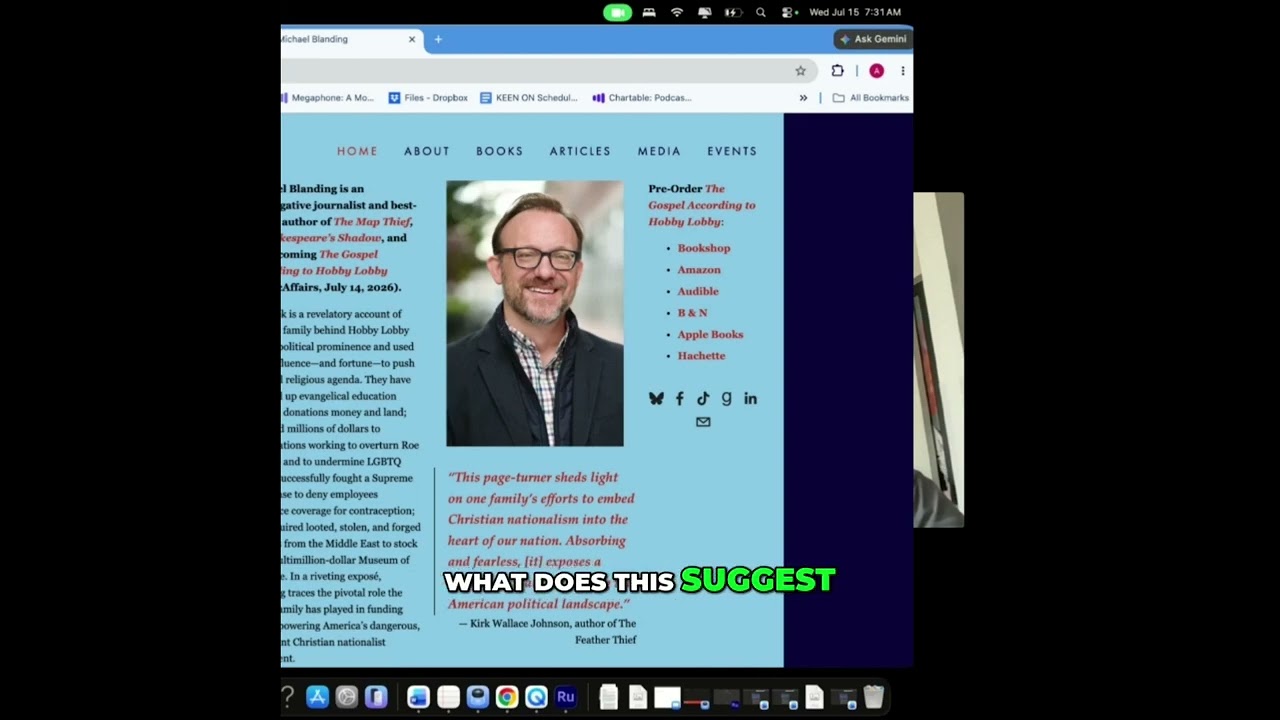Image resolution: width=1280 pixels, height=720 pixels.
Task: Open the Focus bed icon in menu bar
Action: click(649, 13)
